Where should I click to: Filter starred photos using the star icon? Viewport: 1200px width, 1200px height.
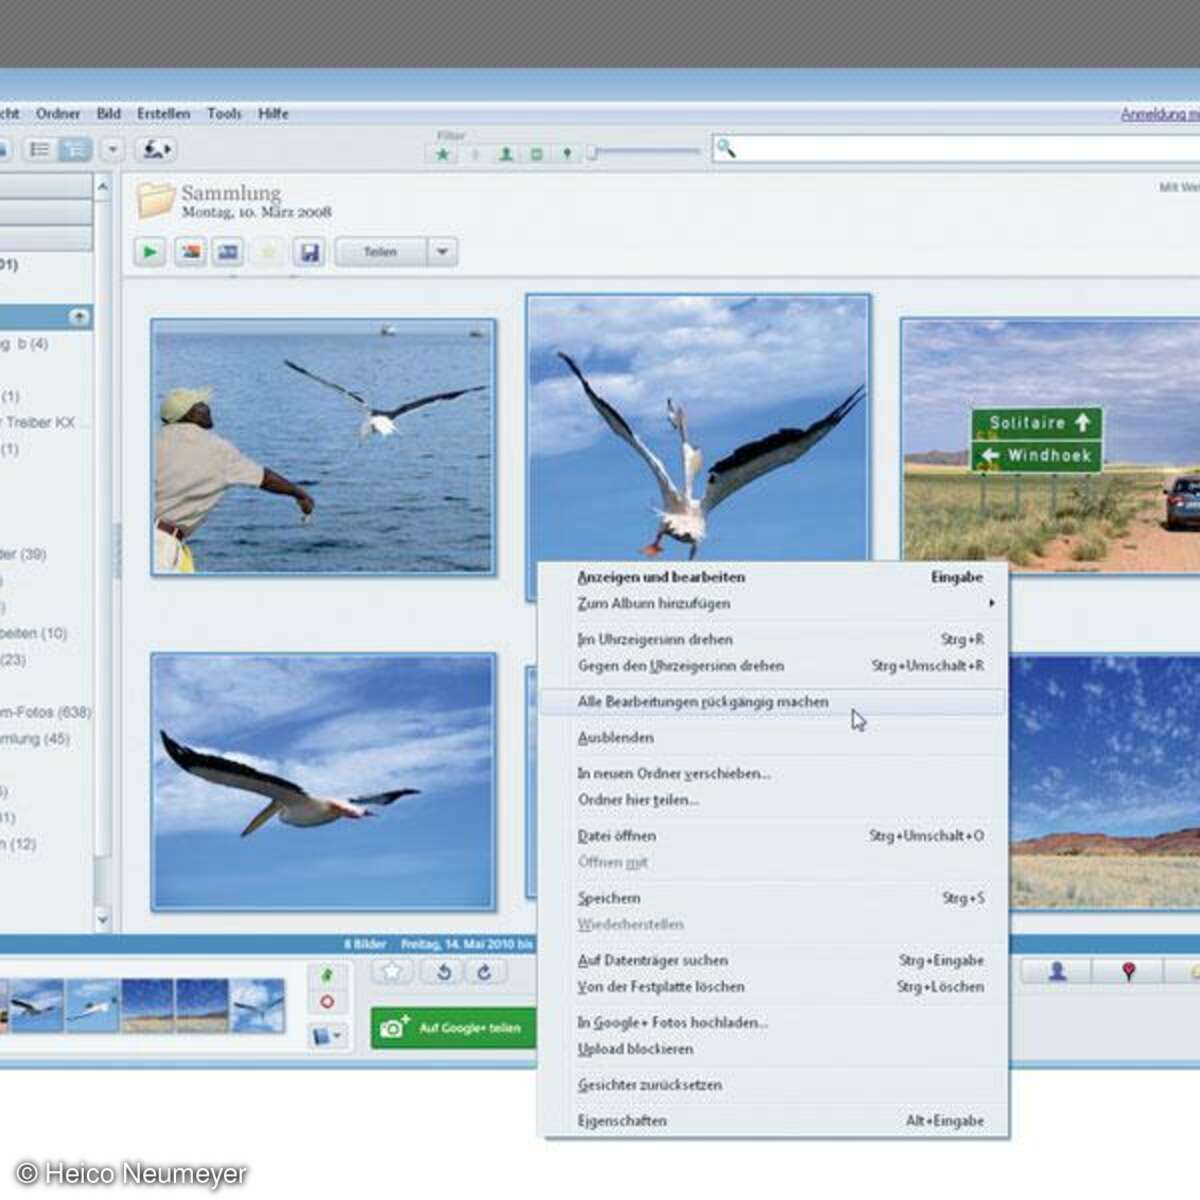[440, 153]
